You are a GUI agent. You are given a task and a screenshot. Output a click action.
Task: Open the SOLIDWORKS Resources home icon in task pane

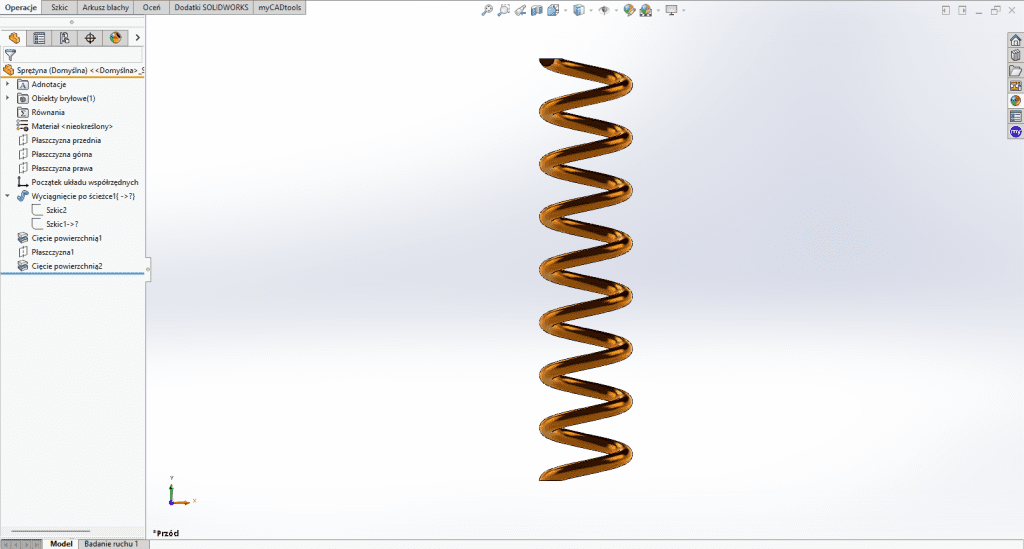[1015, 40]
